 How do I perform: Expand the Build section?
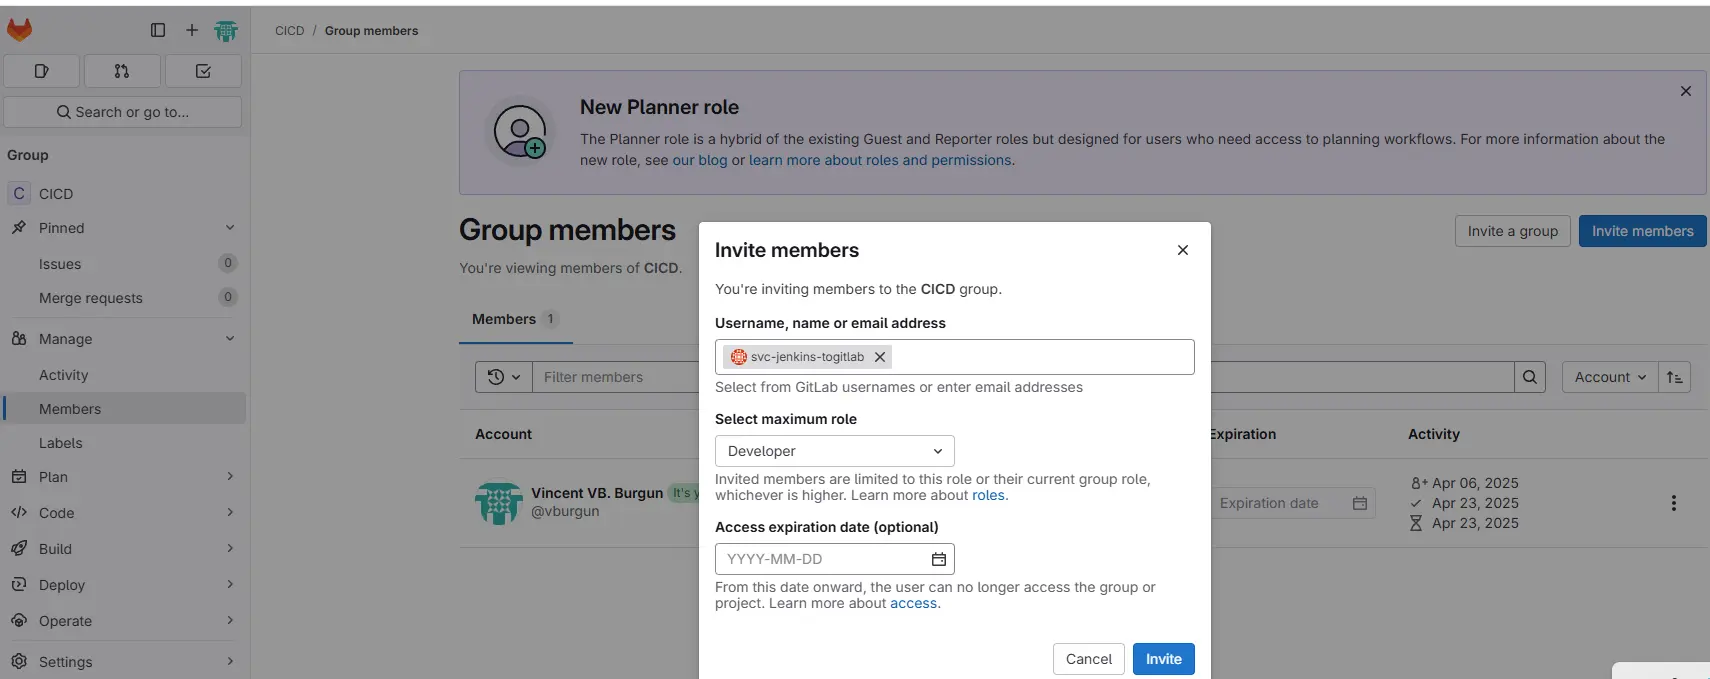click(230, 549)
